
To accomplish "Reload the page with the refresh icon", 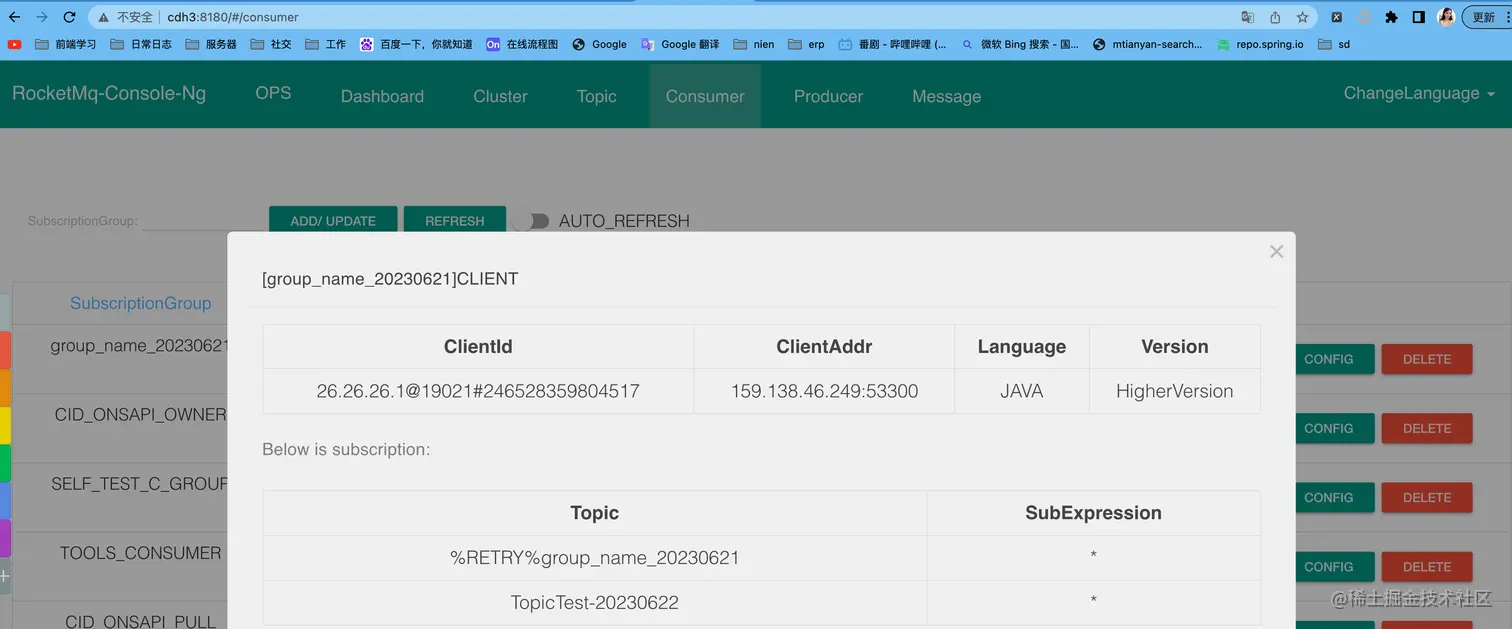I will pyautogui.click(x=69, y=17).
